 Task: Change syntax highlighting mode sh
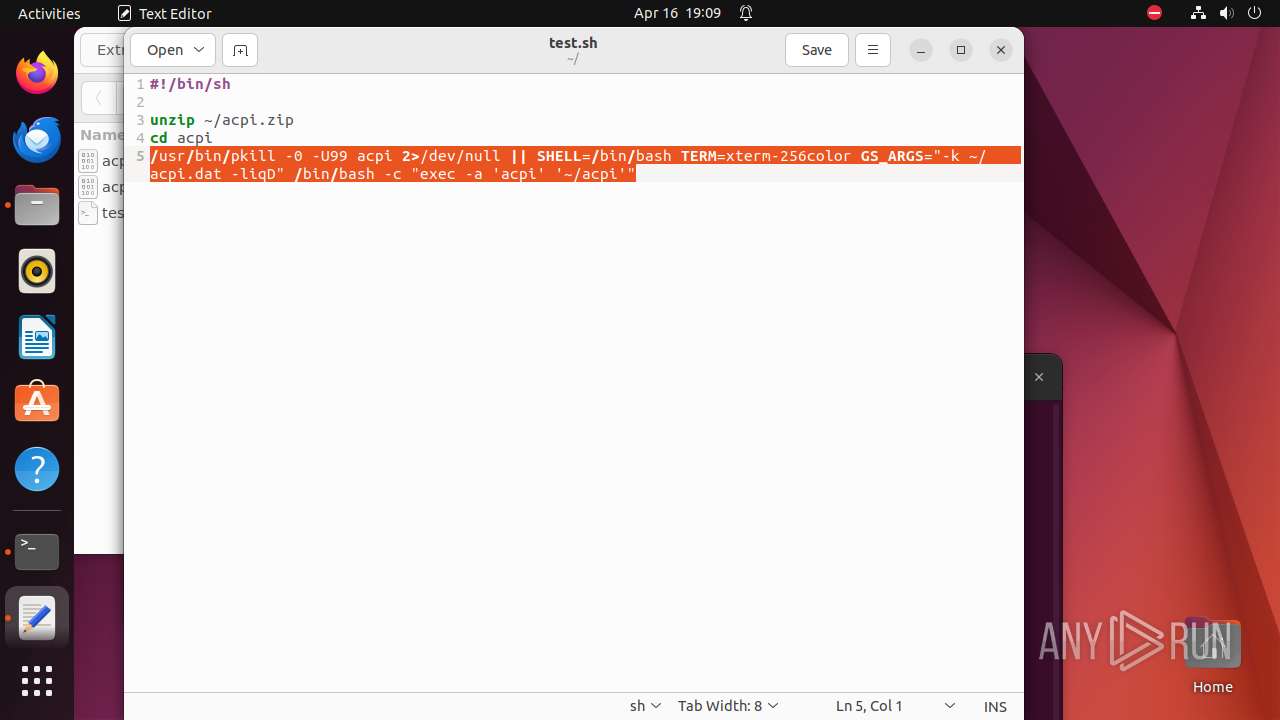click(x=645, y=706)
